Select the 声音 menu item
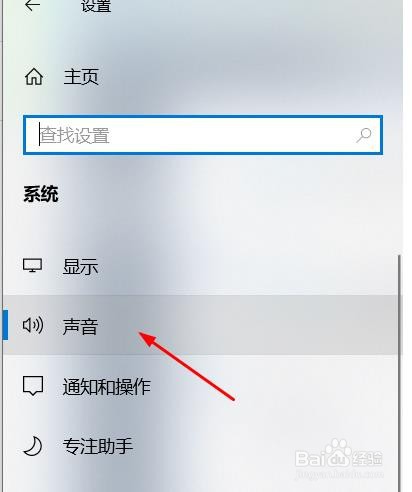The image size is (412, 492). (x=80, y=326)
